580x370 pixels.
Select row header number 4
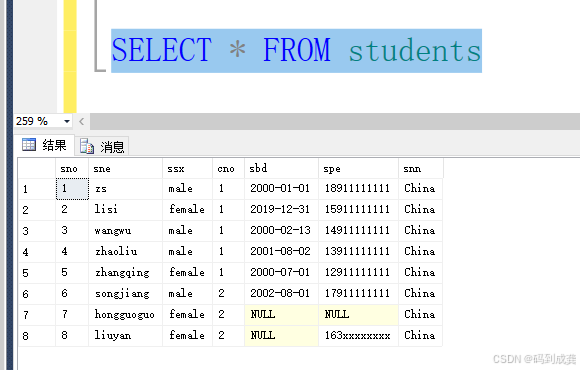point(37,252)
